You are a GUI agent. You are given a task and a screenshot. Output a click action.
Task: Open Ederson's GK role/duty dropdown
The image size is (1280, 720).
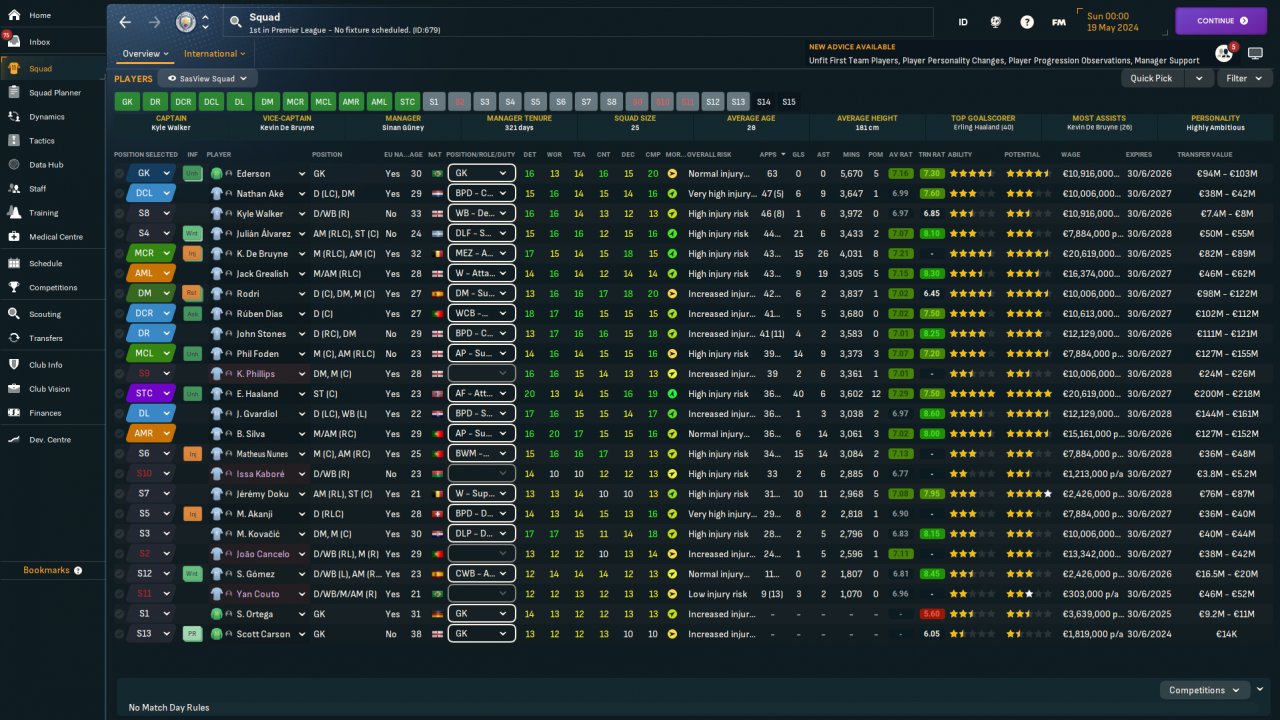click(x=482, y=174)
